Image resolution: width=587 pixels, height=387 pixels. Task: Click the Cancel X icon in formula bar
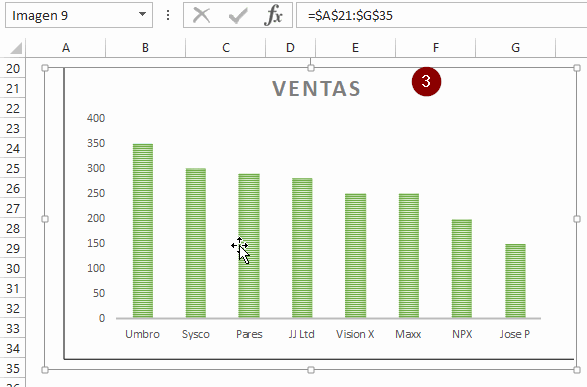(x=201, y=15)
